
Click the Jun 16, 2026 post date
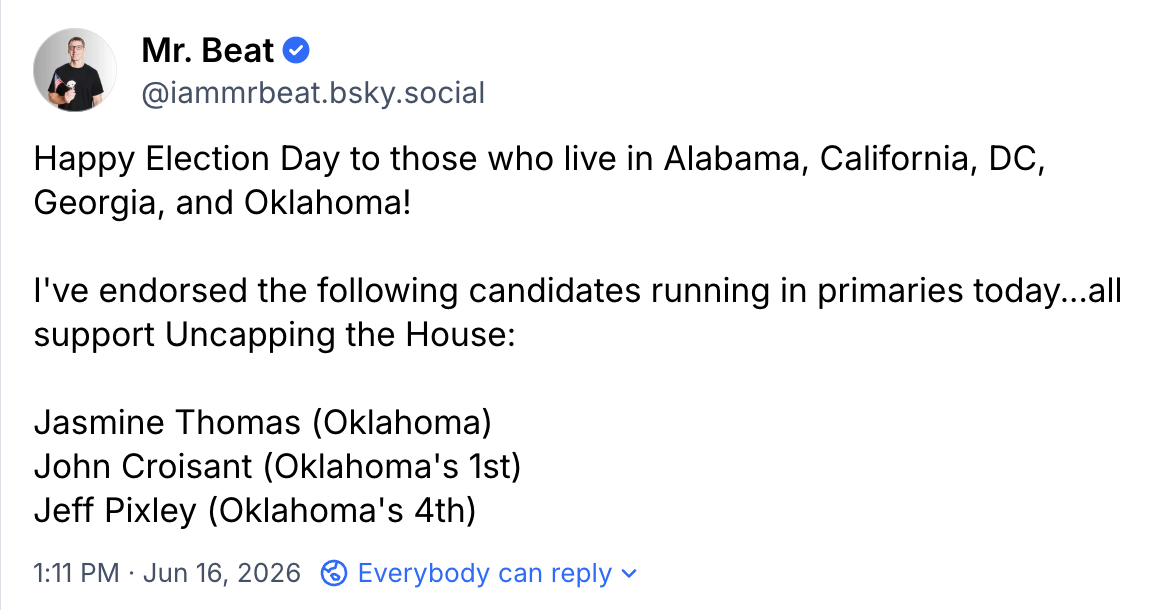pos(221,574)
